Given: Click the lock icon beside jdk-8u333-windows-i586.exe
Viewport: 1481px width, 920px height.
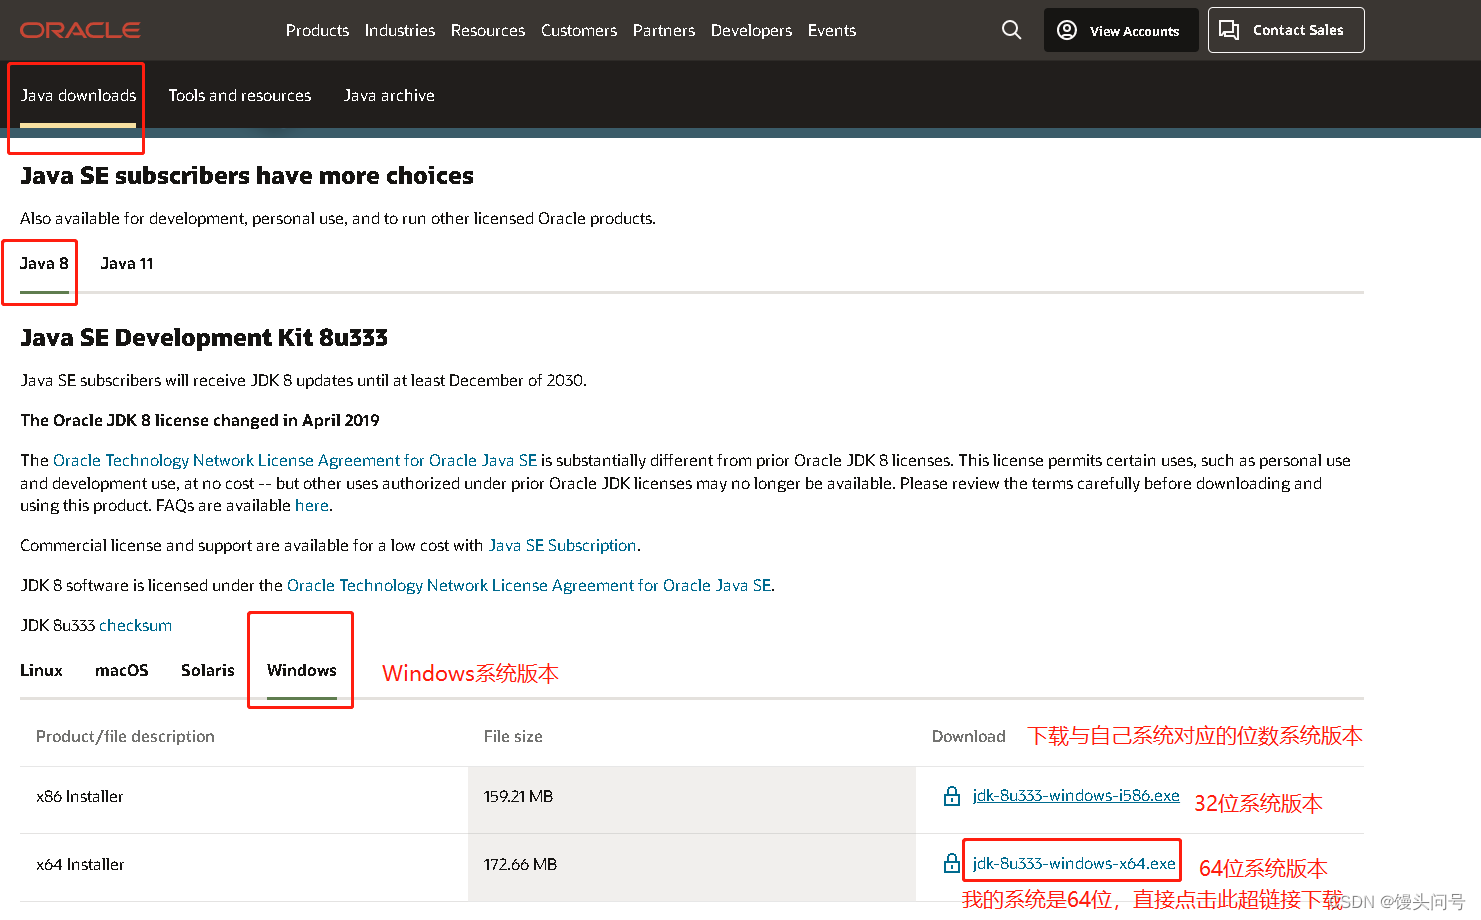Looking at the screenshot, I should coord(952,796).
